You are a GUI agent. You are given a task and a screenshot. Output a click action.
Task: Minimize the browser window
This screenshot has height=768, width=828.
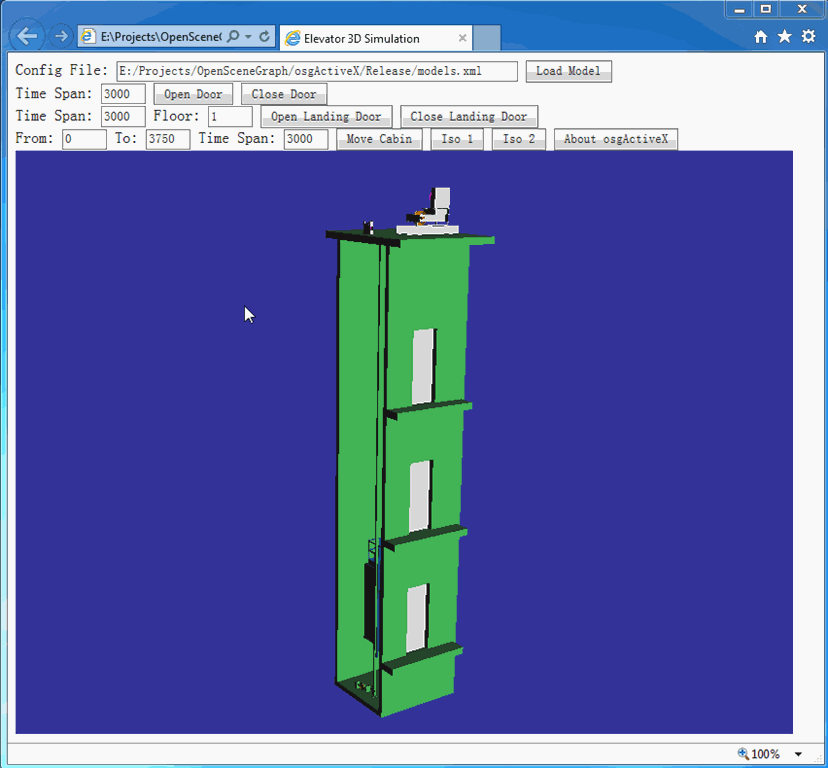(x=739, y=10)
